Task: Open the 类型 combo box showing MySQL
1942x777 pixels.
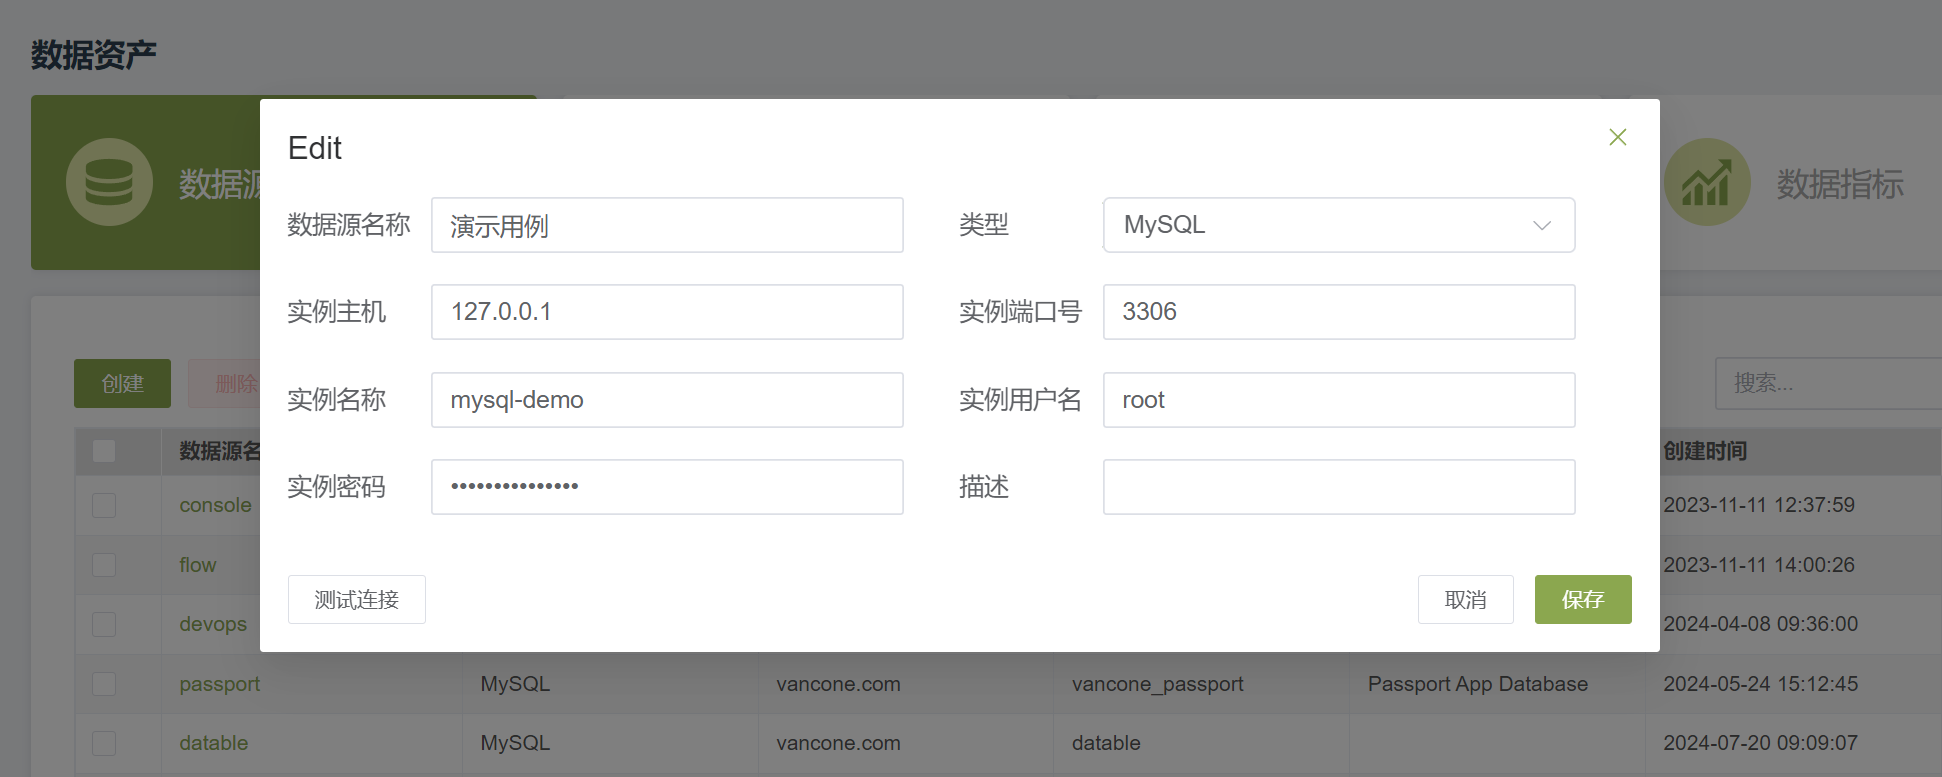Action: pyautogui.click(x=1339, y=225)
